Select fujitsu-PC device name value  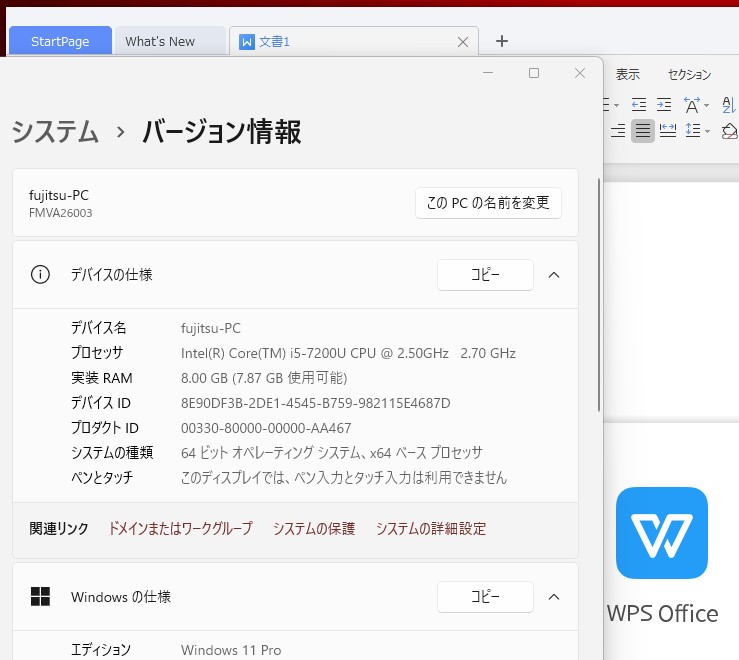(x=211, y=328)
